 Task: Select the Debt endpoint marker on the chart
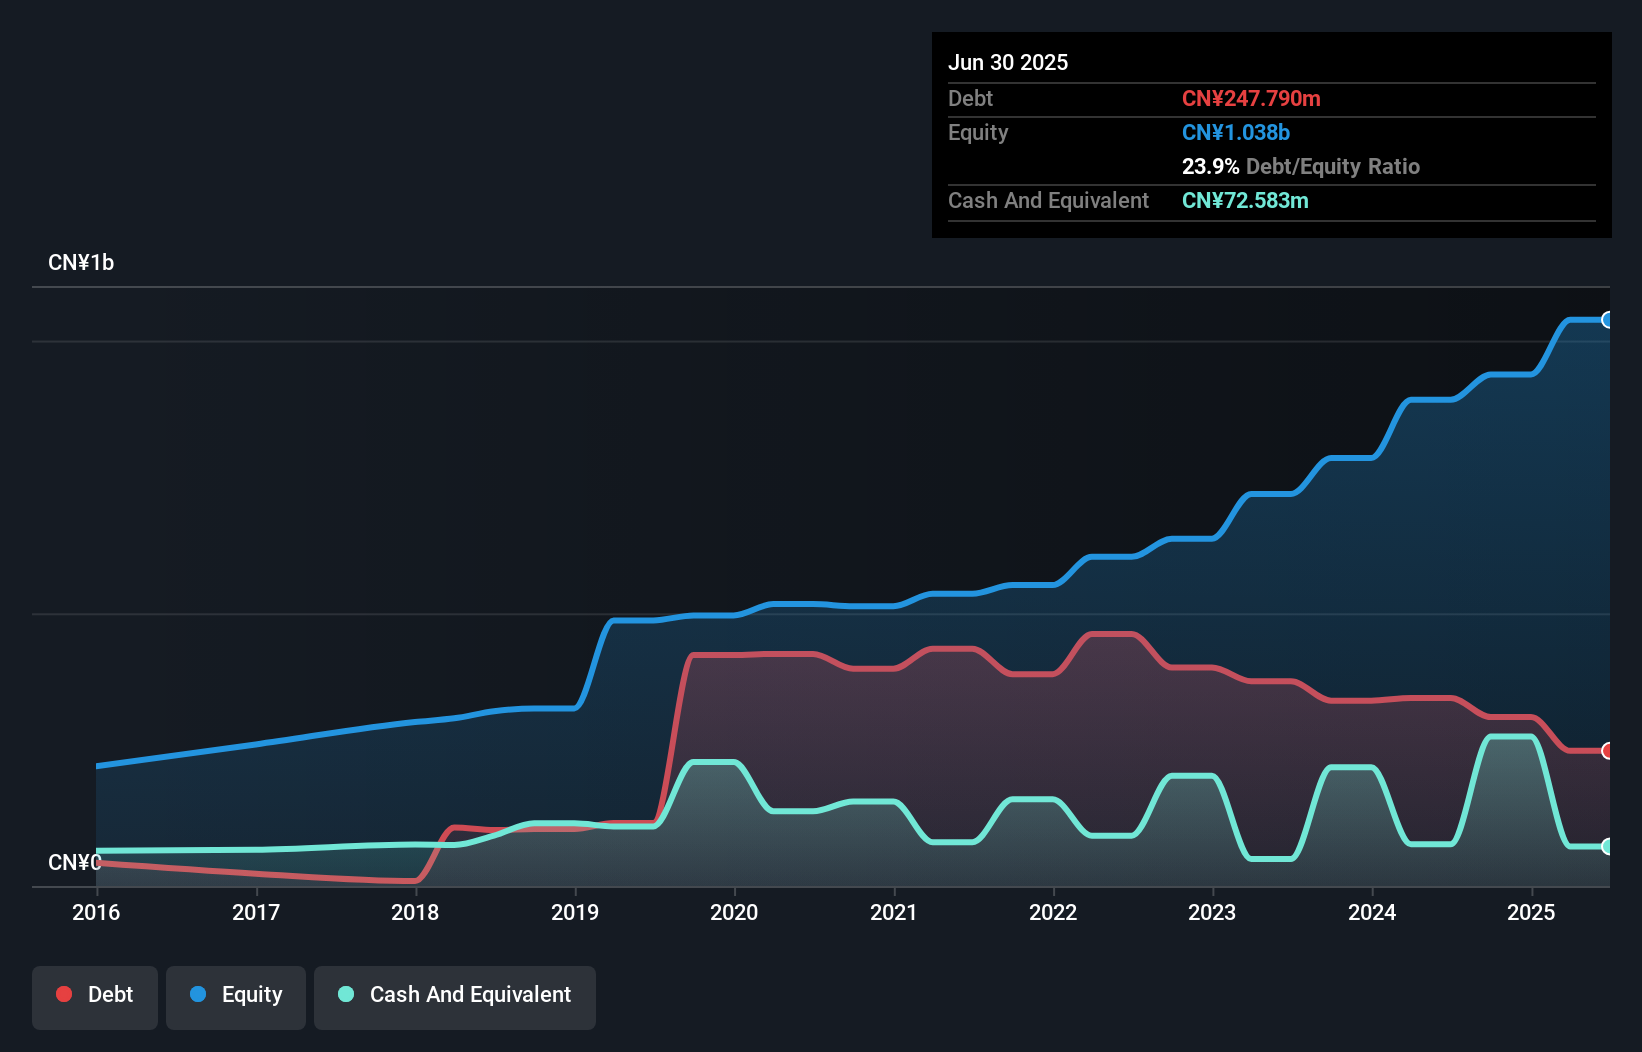tap(1608, 750)
